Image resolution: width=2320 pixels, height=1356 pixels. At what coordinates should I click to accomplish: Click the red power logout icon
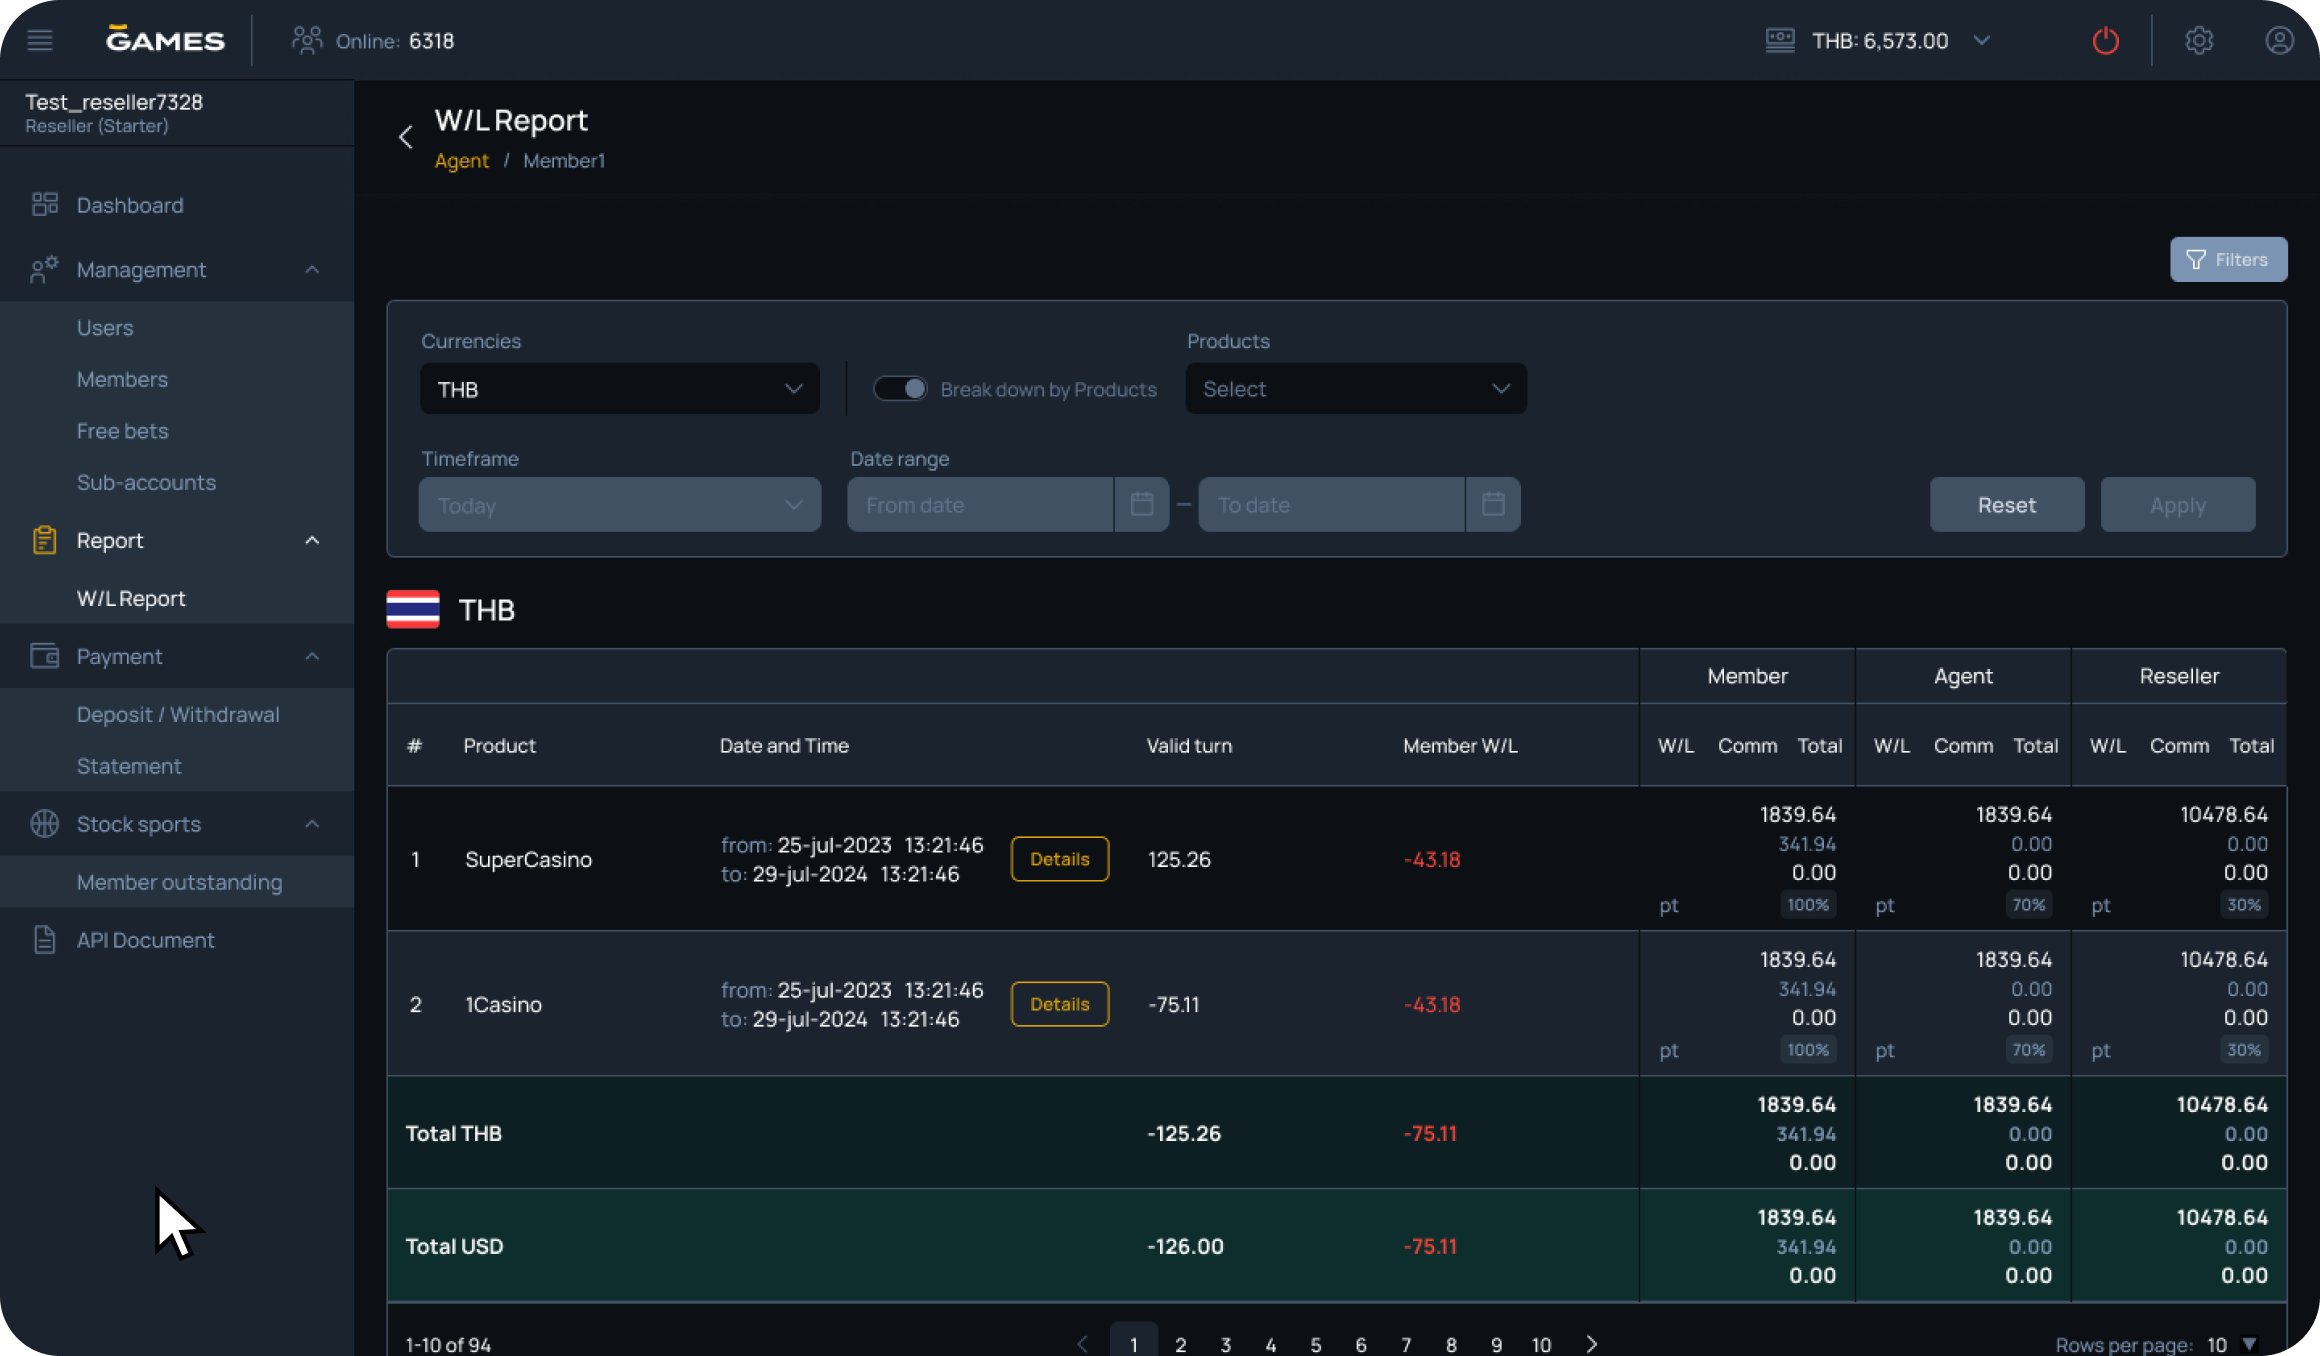click(2105, 40)
